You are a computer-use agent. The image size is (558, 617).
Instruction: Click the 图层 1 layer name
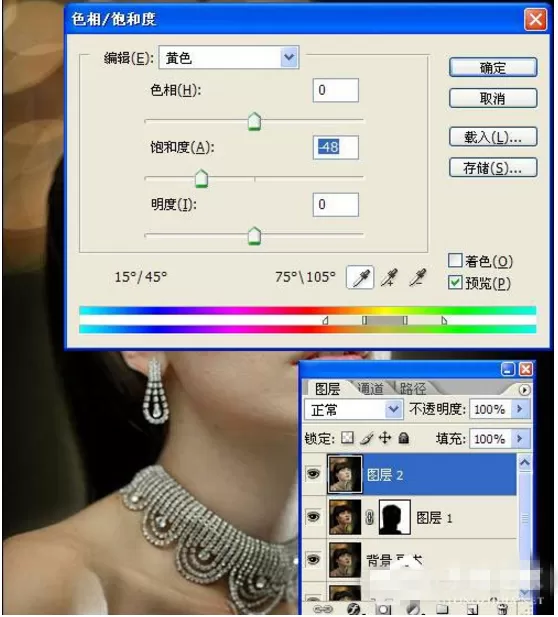coord(434,518)
